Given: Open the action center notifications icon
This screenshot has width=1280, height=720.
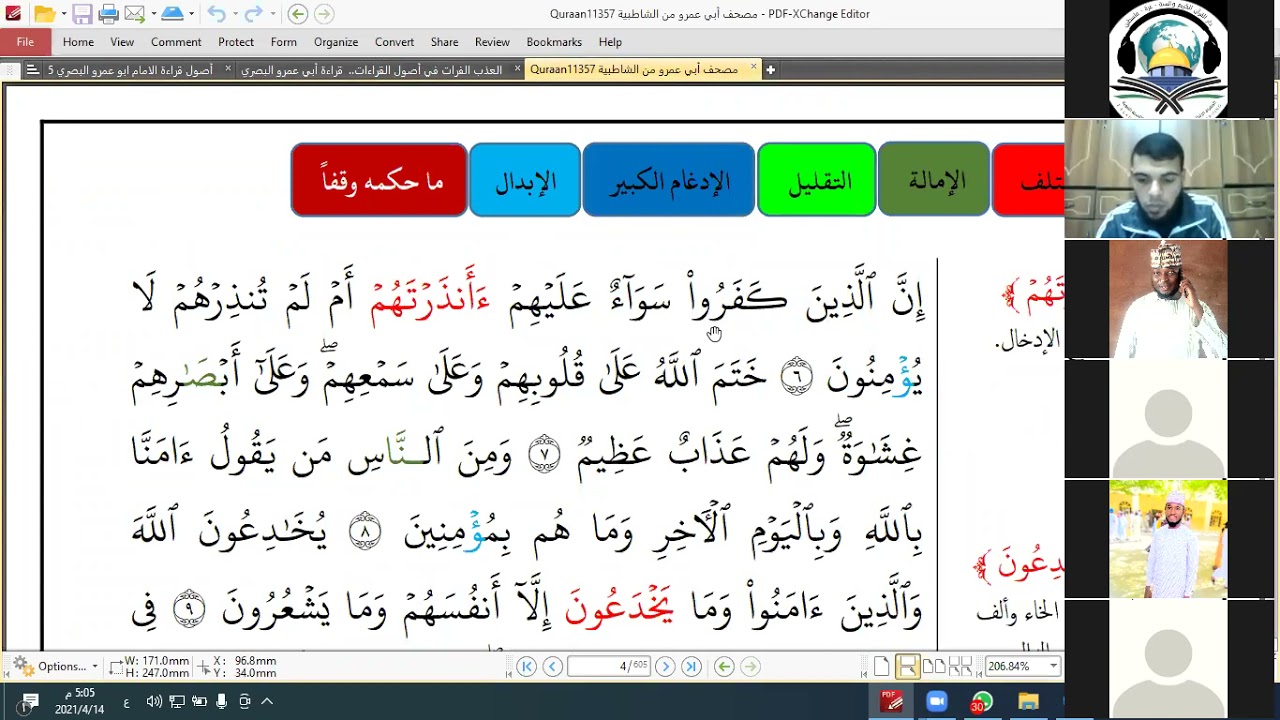Looking at the screenshot, I should tap(30, 702).
